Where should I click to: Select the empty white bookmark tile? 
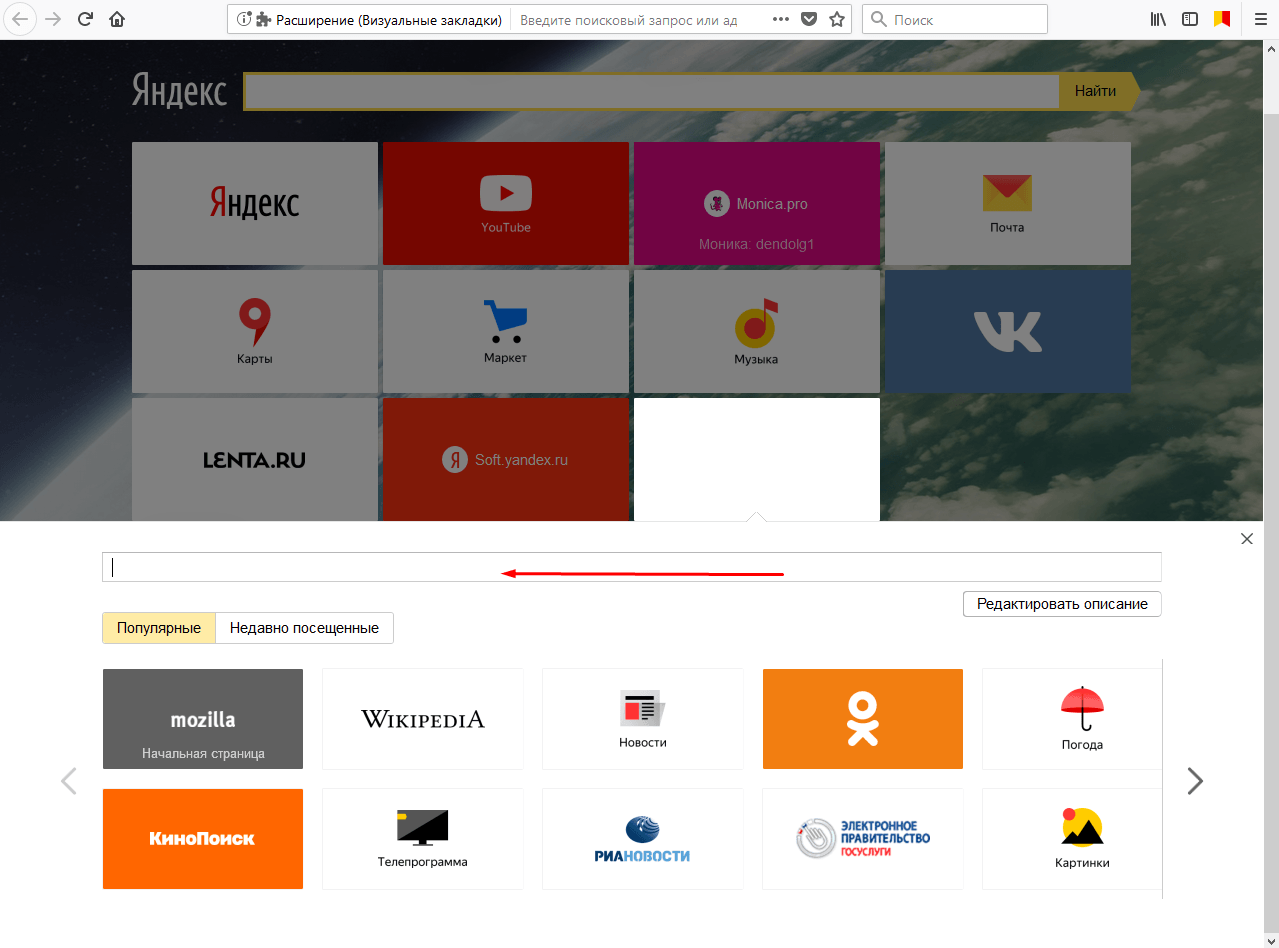[757, 459]
